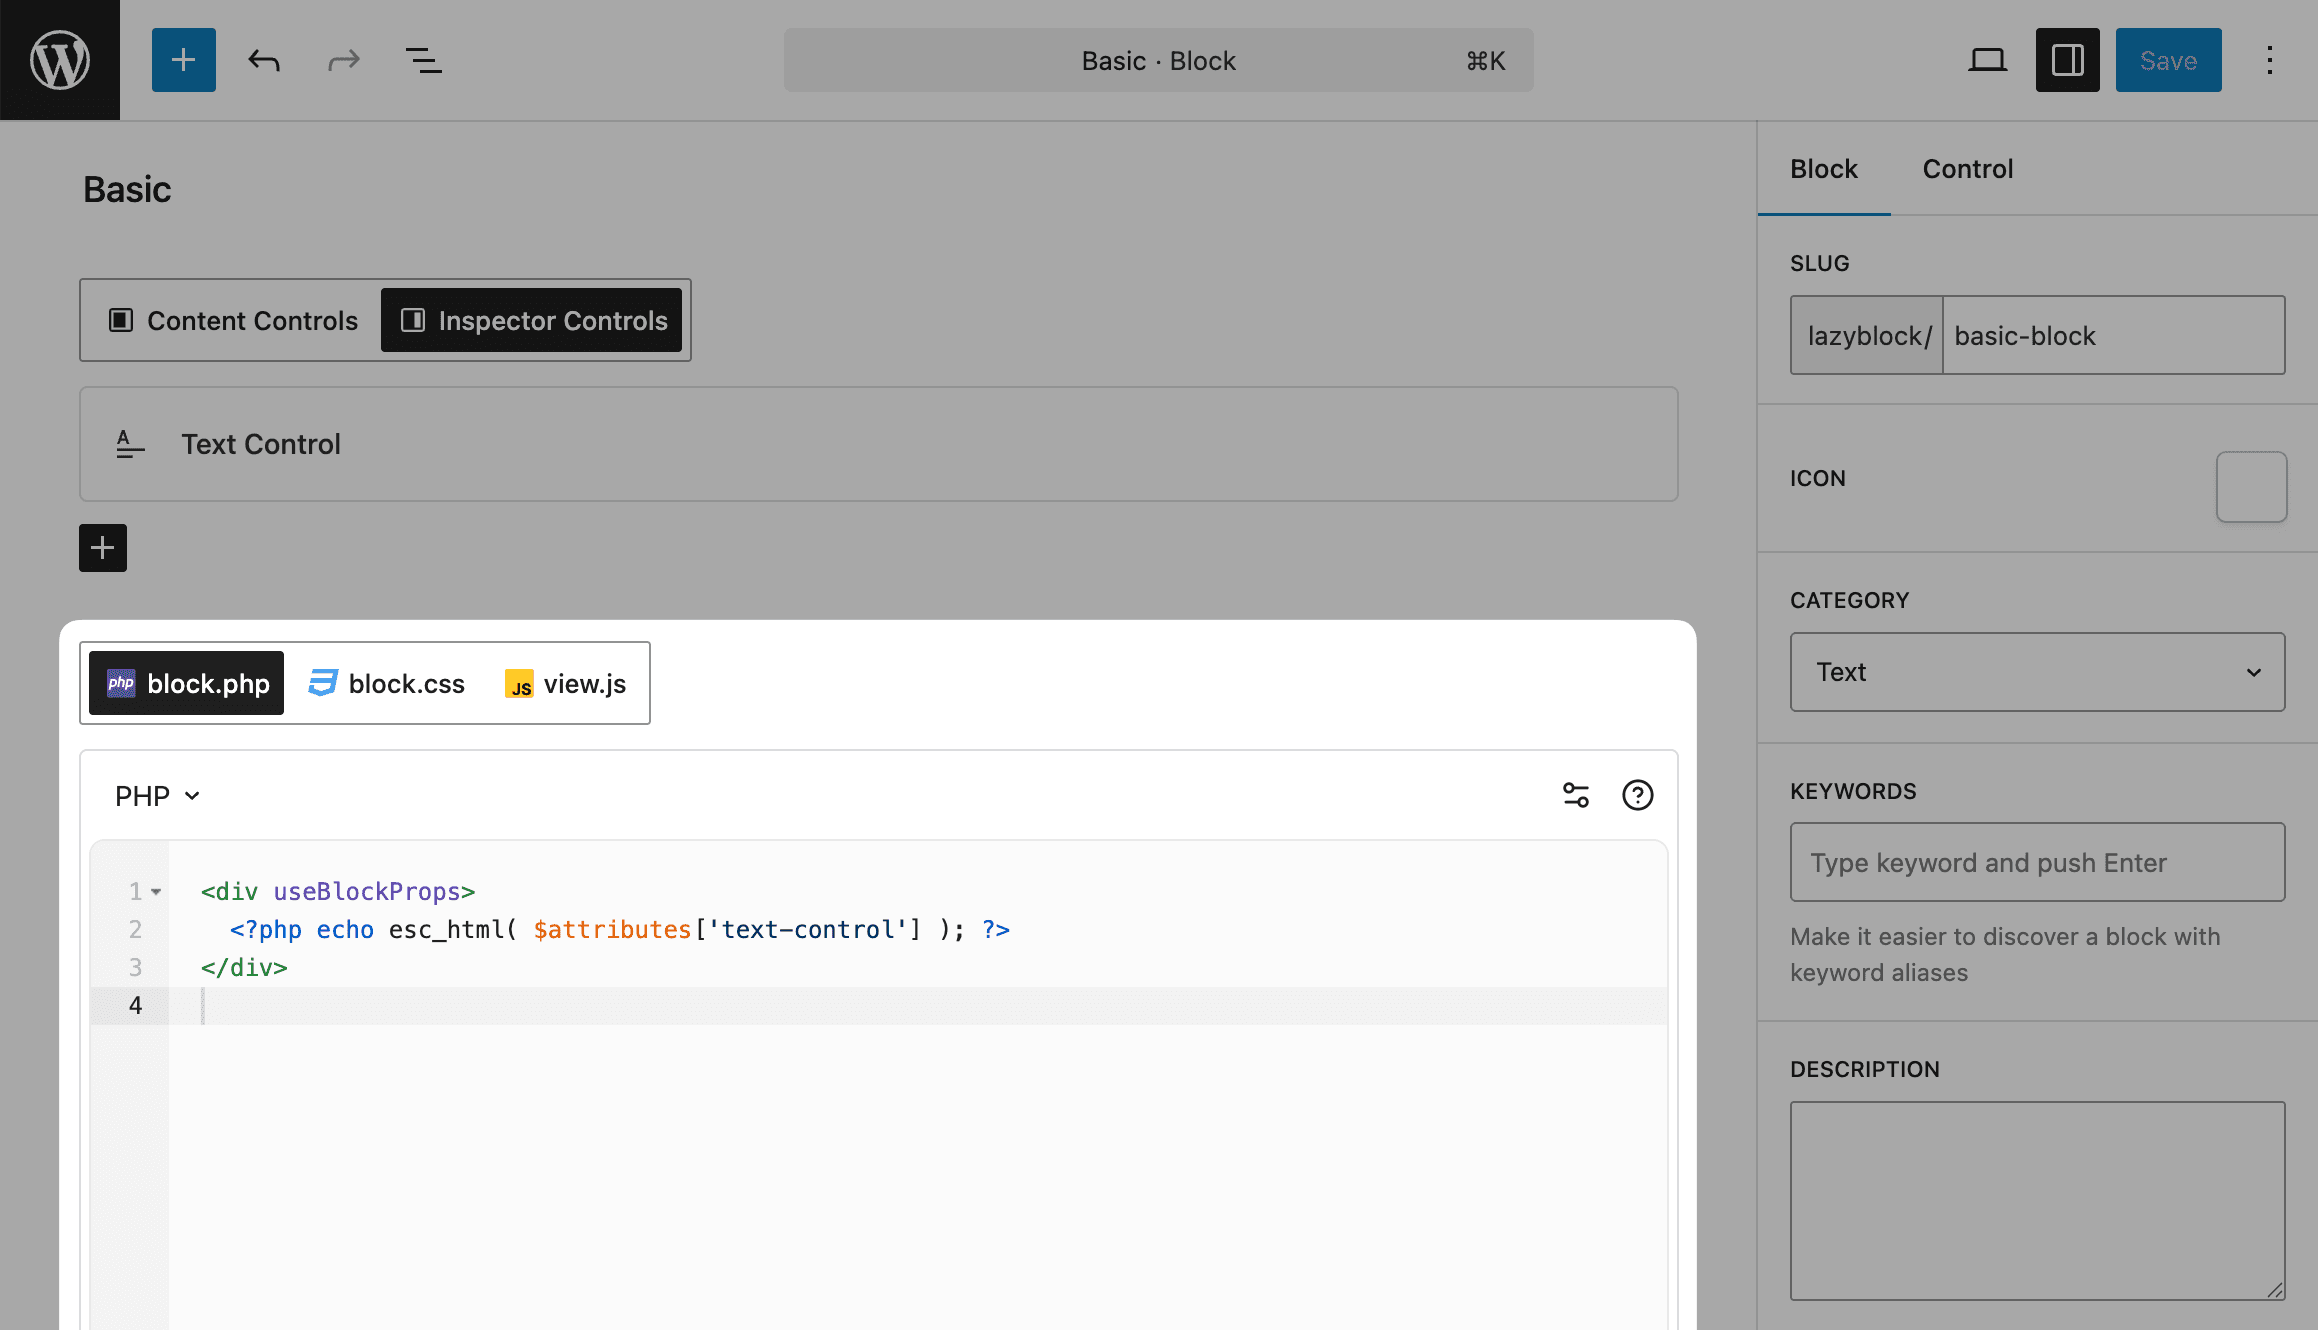Click the help question mark icon
Image resolution: width=2318 pixels, height=1330 pixels.
coord(1637,795)
